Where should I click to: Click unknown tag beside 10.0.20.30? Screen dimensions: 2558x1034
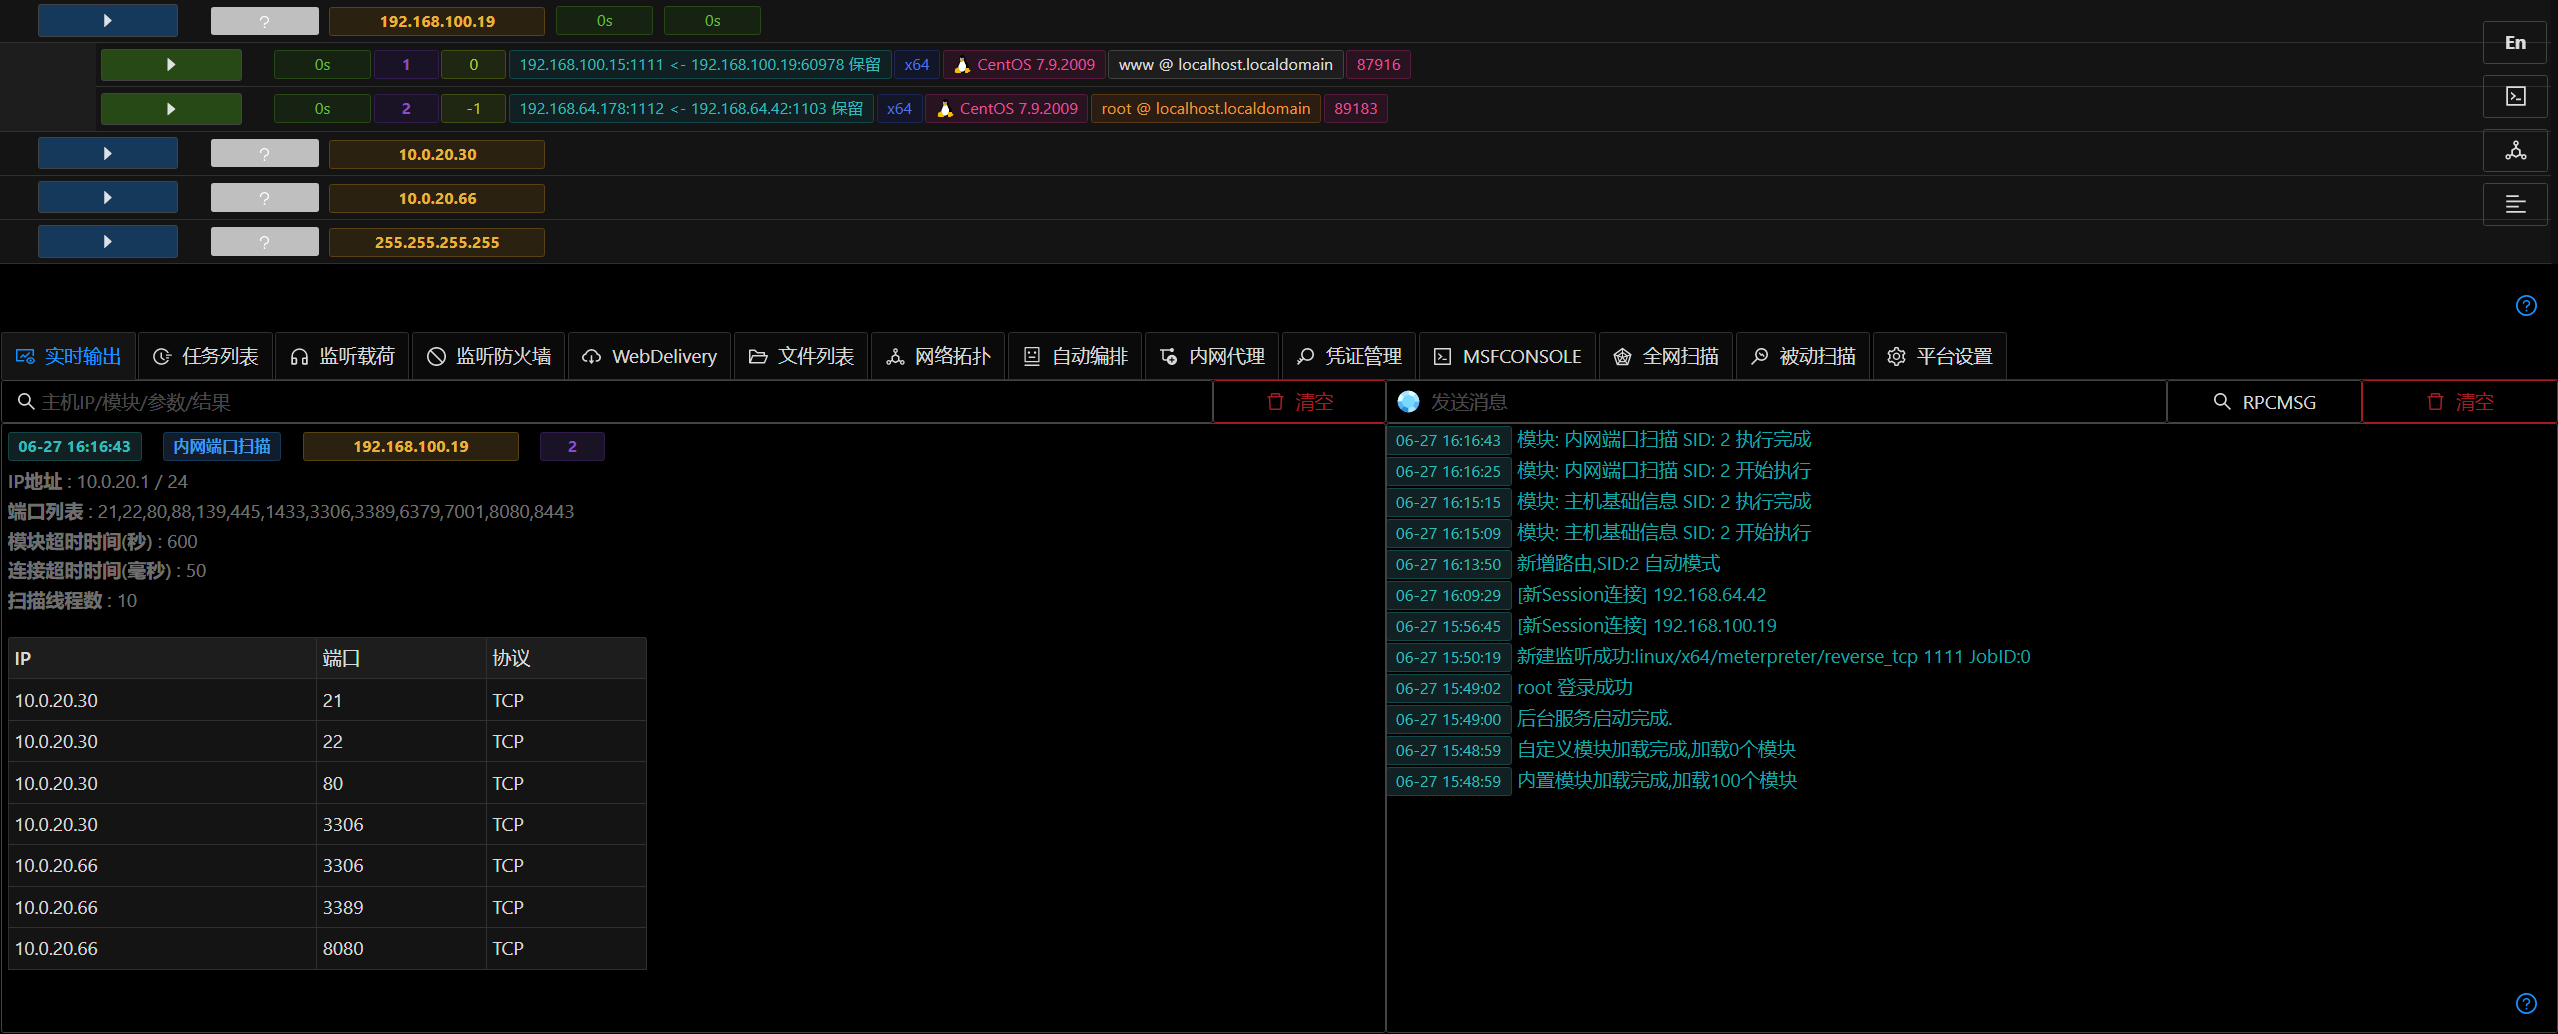(264, 154)
